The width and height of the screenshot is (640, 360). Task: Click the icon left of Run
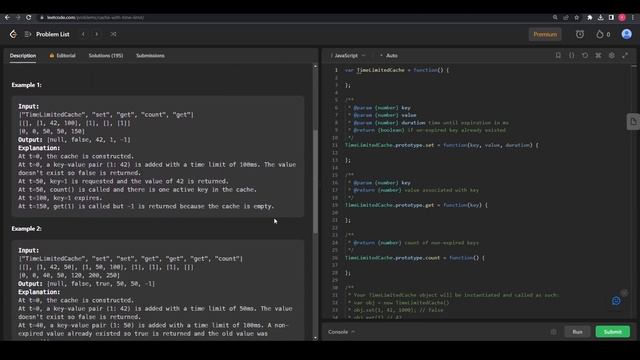pyautogui.click(x=553, y=332)
